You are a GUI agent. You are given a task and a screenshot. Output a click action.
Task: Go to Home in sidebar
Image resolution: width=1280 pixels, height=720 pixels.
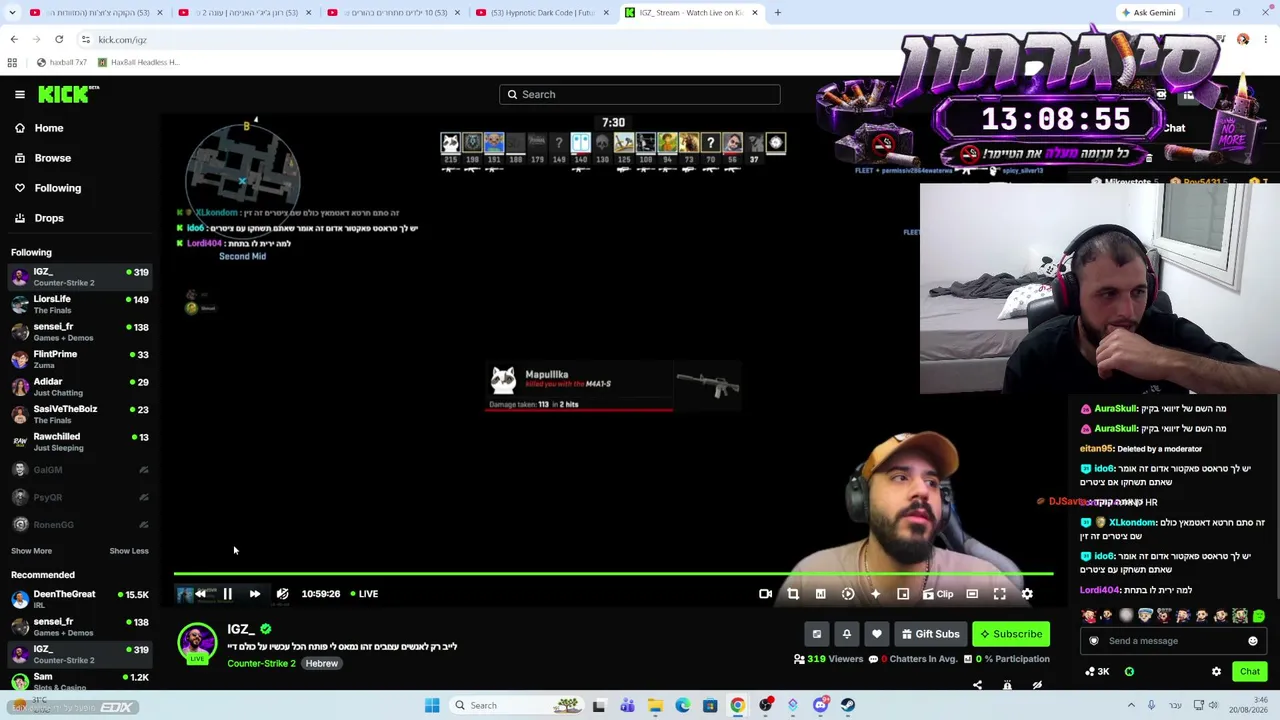tap(39, 128)
